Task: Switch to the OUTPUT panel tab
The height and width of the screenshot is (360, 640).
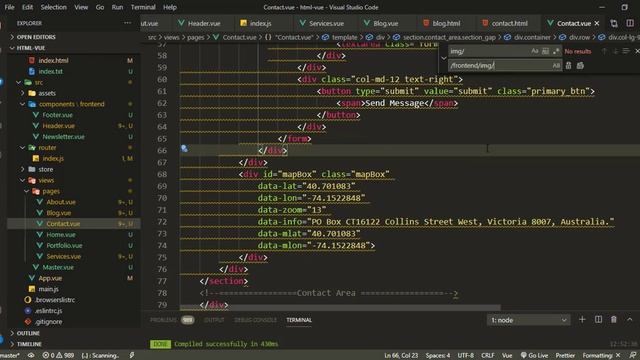Action: pos(214,320)
